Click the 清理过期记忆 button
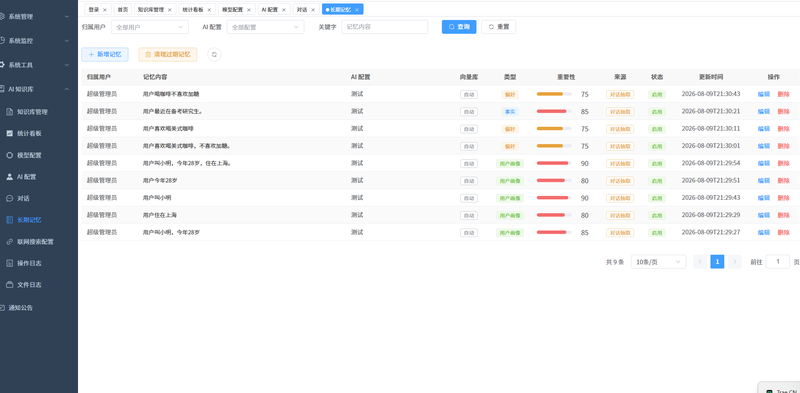This screenshot has width=800, height=393. coord(168,54)
